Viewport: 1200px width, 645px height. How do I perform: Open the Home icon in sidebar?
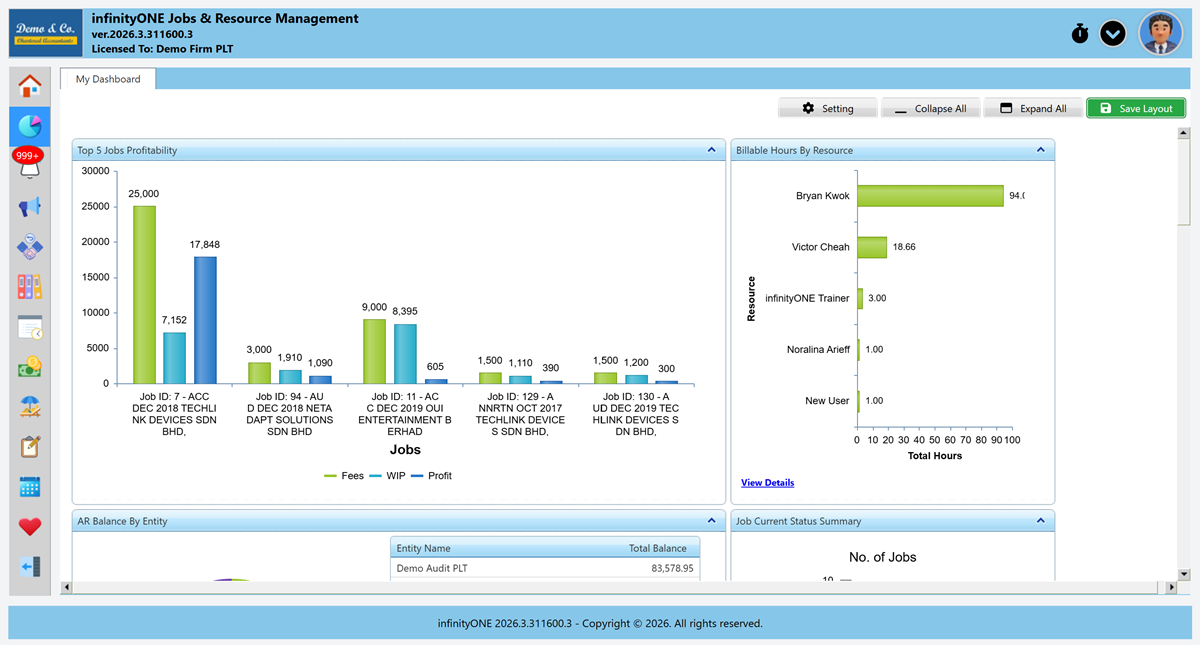30,86
